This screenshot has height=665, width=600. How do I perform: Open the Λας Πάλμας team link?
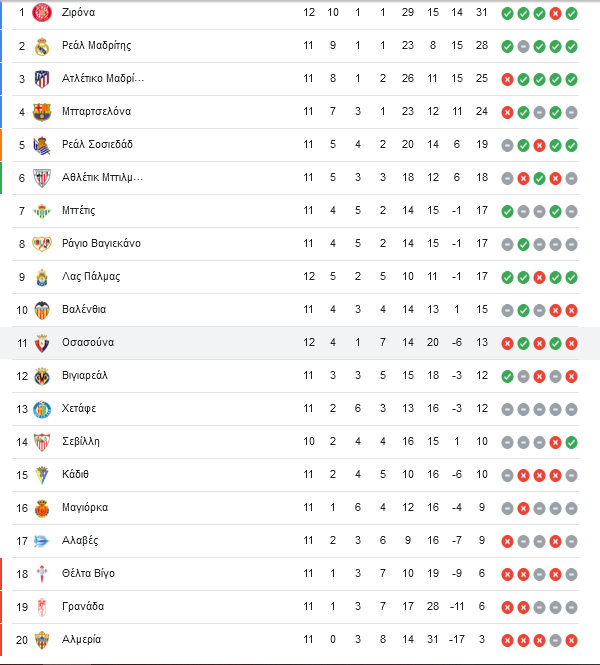click(x=91, y=277)
